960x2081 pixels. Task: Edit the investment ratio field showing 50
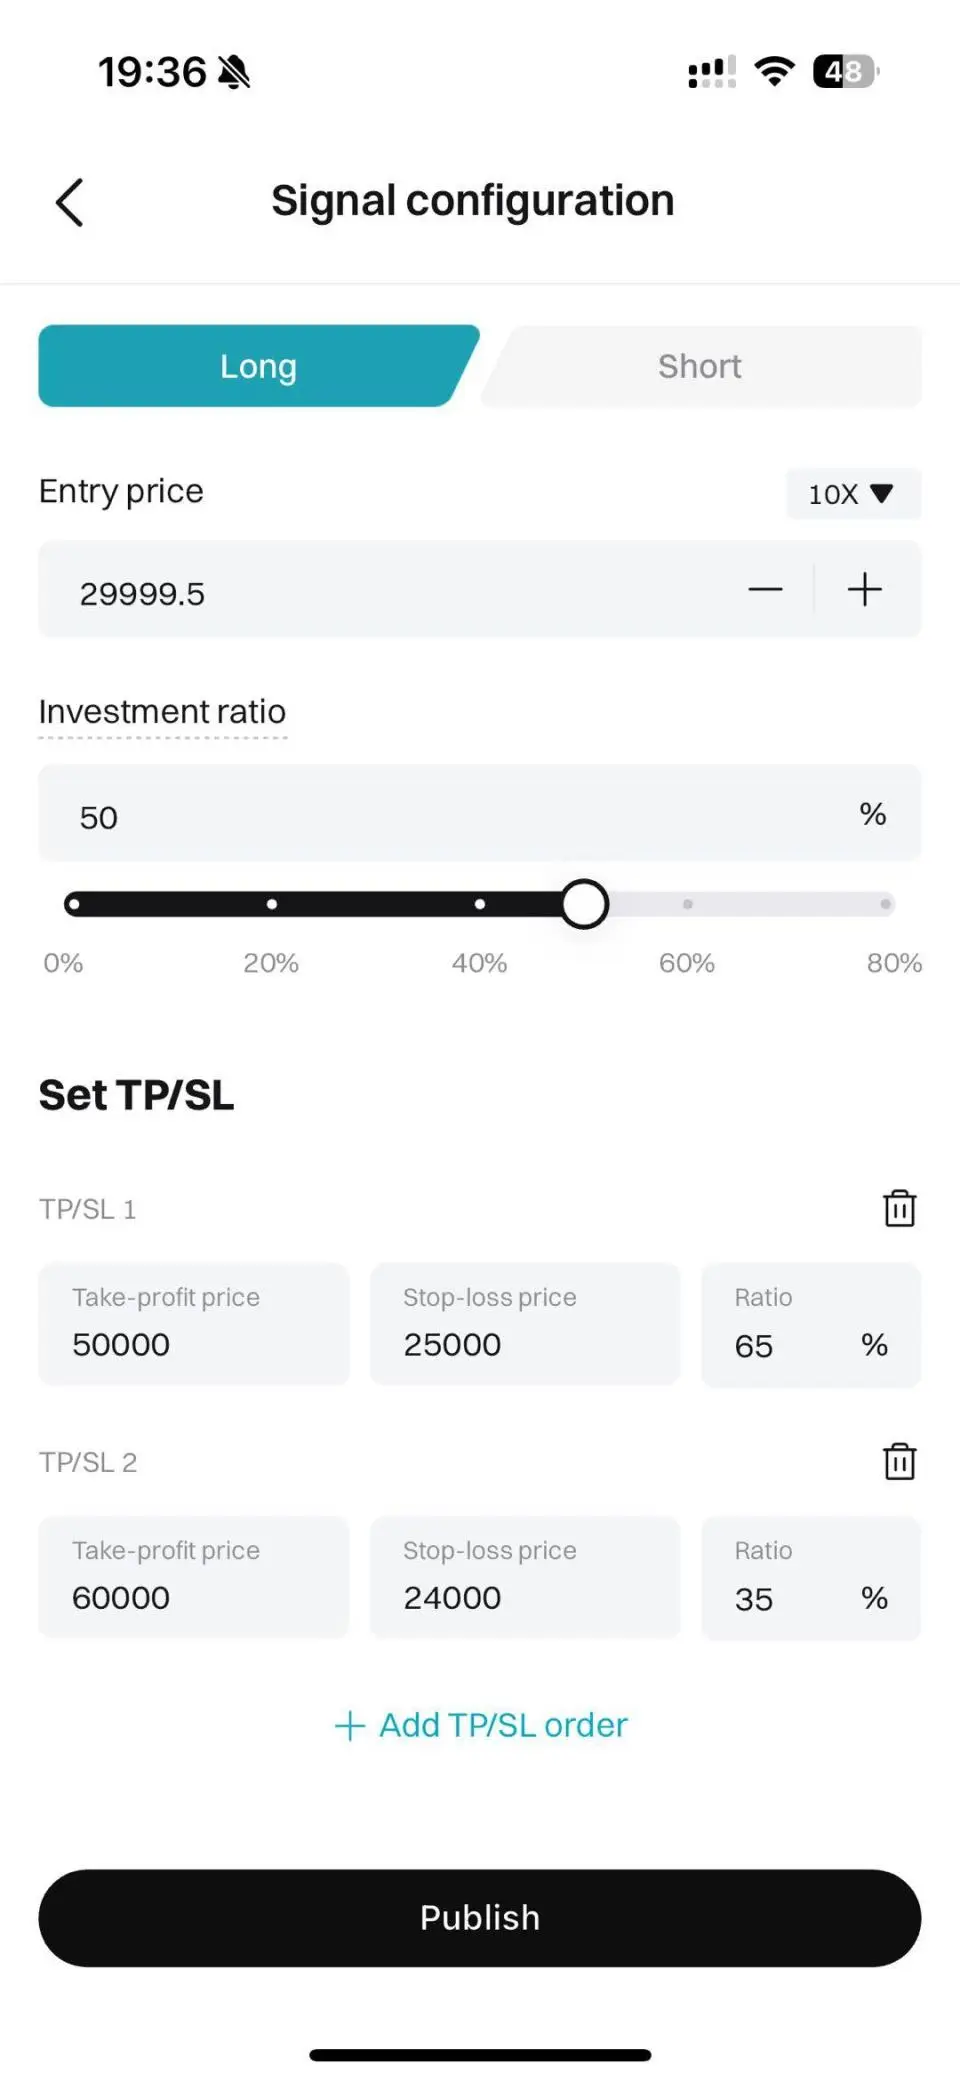pyautogui.click(x=480, y=814)
